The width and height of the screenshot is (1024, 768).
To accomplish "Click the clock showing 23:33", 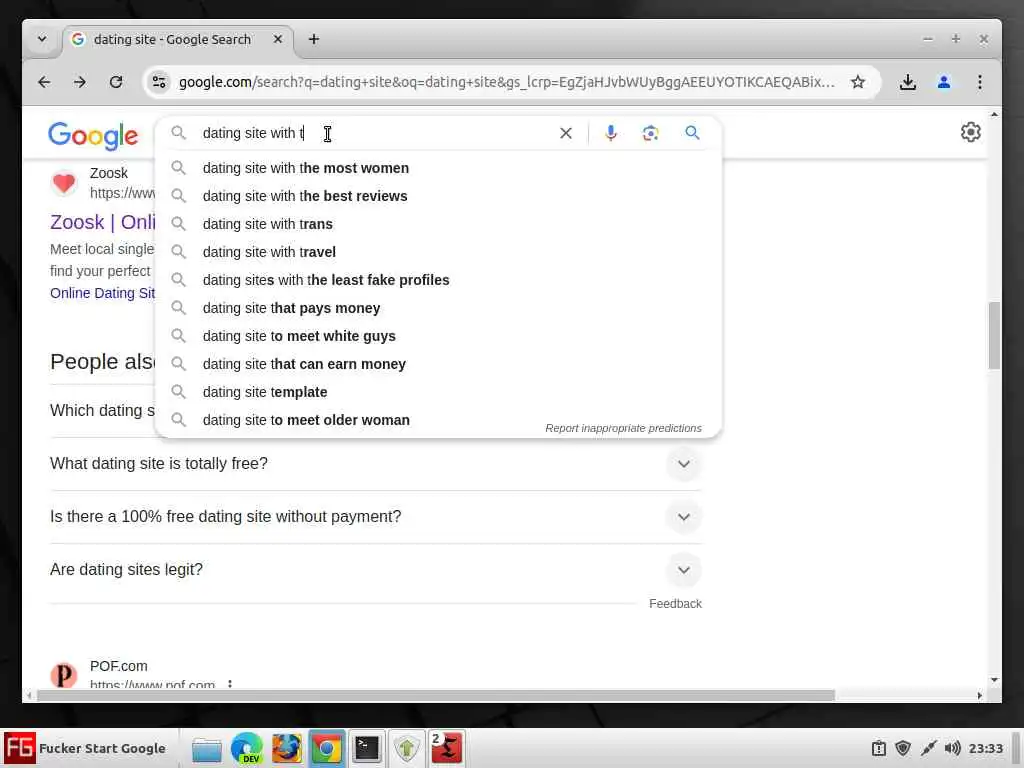I will click(985, 748).
